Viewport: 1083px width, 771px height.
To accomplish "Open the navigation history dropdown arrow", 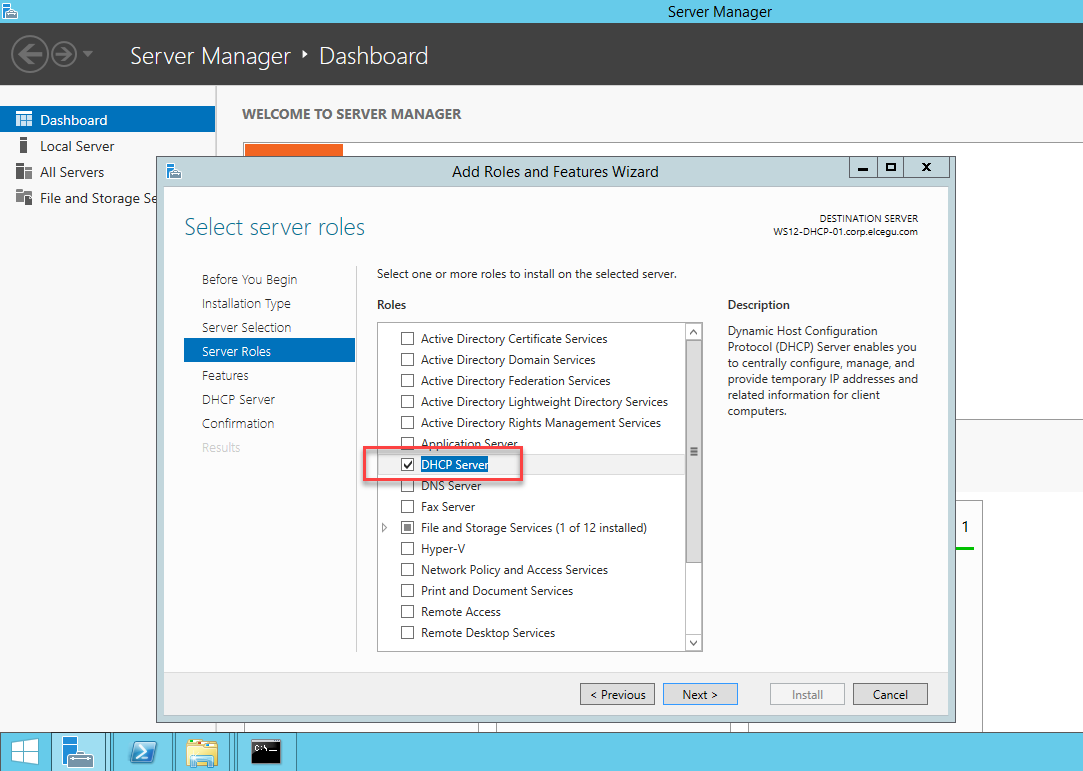I will point(88,54).
